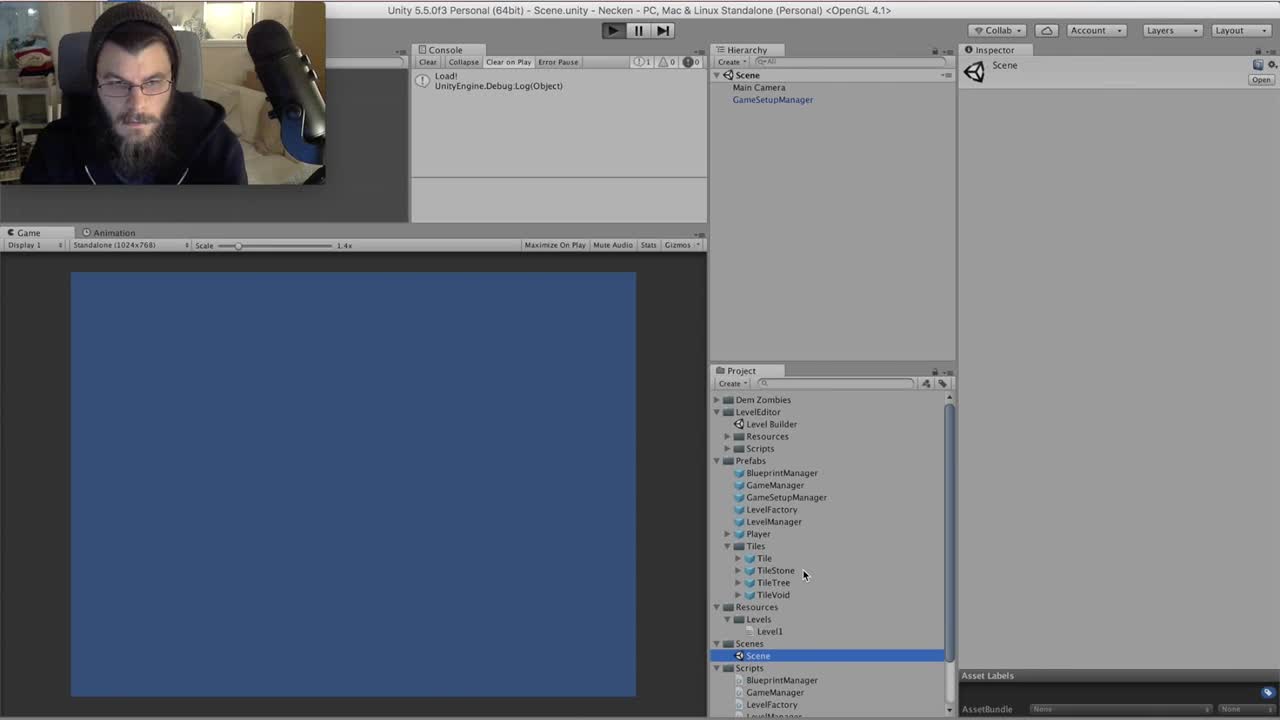
Task: Toggle Maximize On Play in the Game view
Action: [x=554, y=244]
